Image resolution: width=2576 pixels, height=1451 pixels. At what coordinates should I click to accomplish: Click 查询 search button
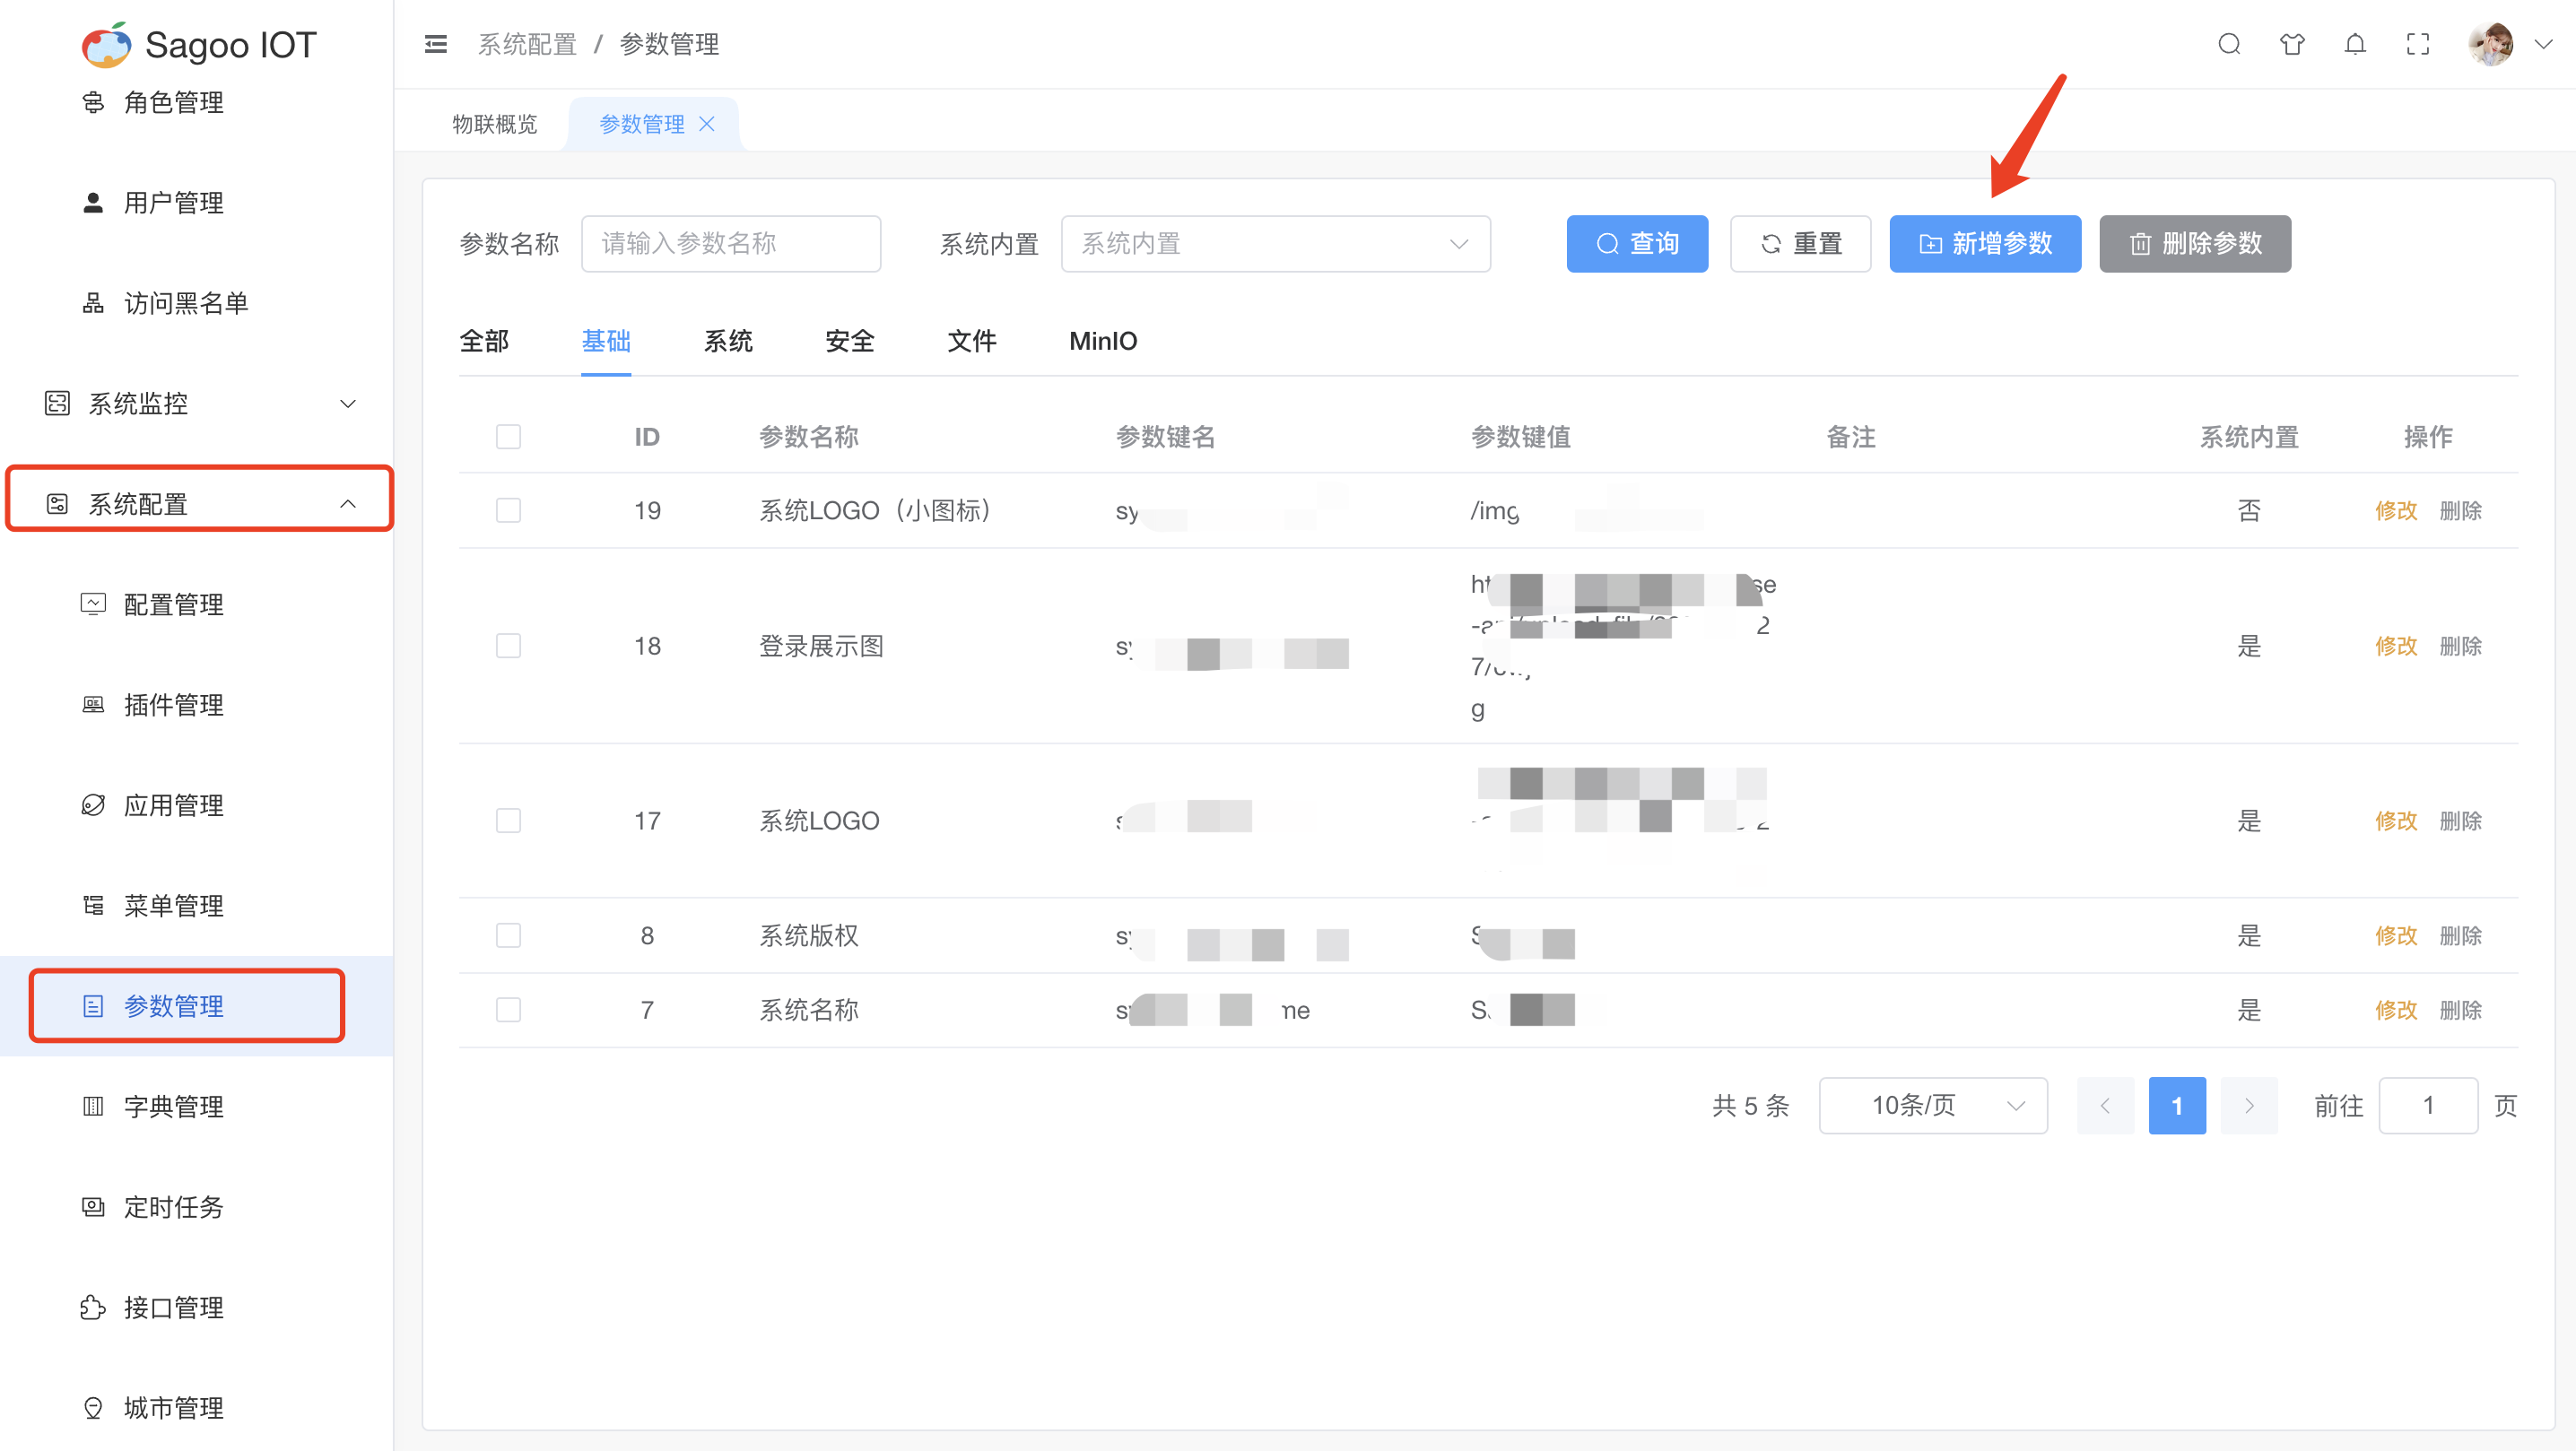1637,244
